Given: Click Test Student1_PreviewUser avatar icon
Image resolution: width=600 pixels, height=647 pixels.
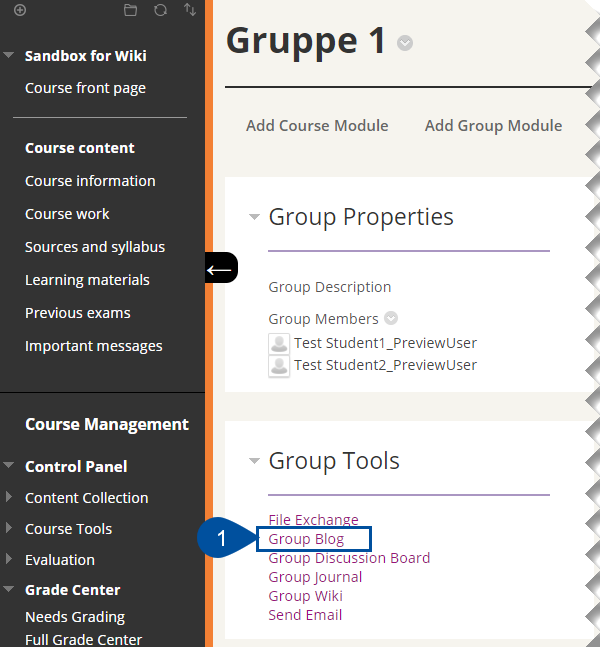Looking at the screenshot, I should [x=279, y=344].
